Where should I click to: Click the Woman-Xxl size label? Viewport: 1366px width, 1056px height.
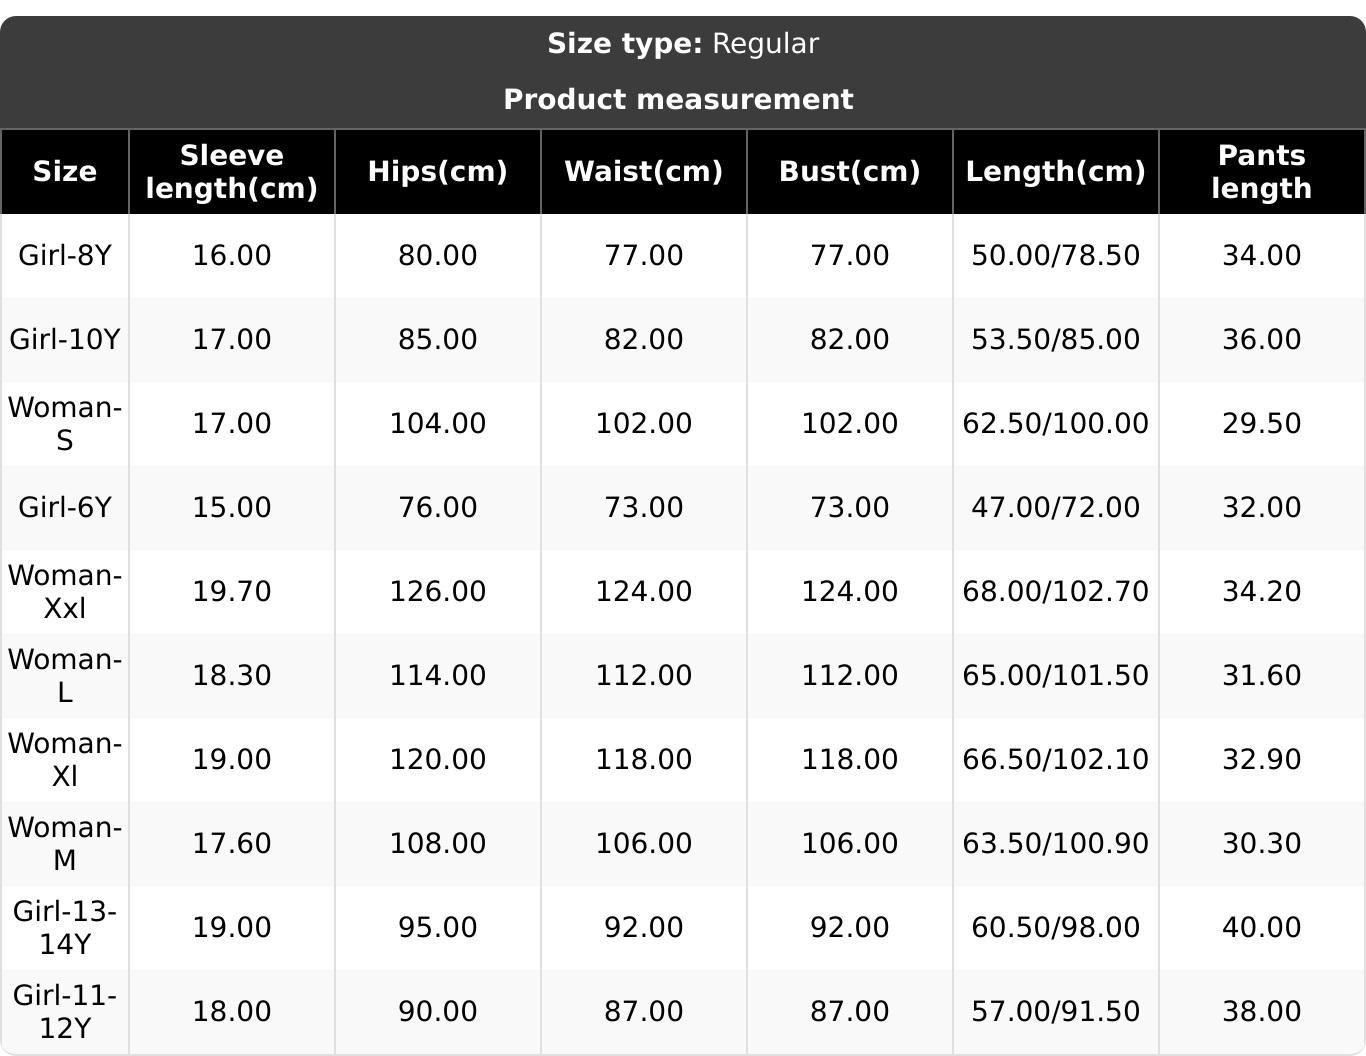click(x=65, y=591)
